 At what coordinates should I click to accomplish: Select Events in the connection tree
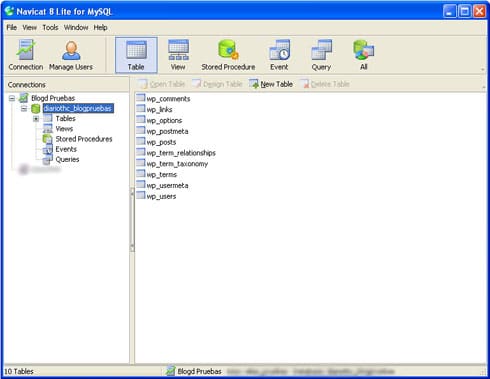pyautogui.click(x=66, y=149)
